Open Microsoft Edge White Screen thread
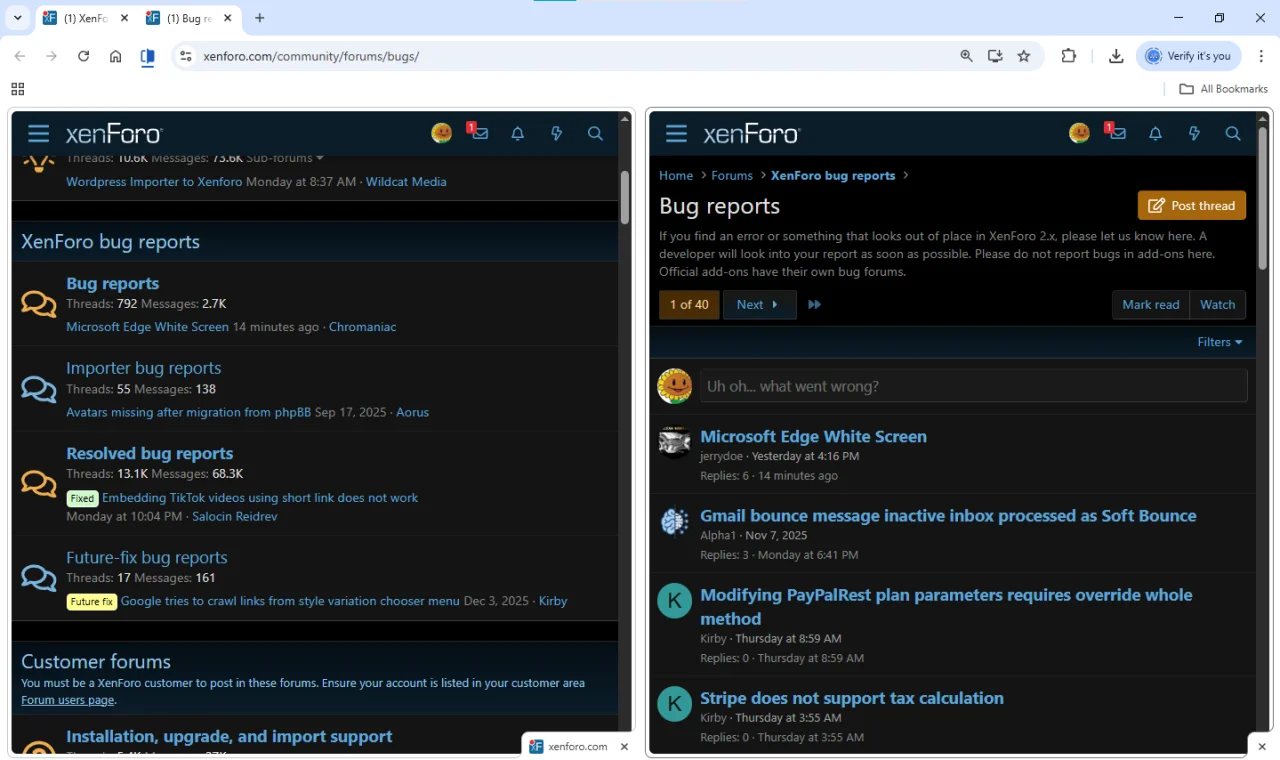 [813, 437]
